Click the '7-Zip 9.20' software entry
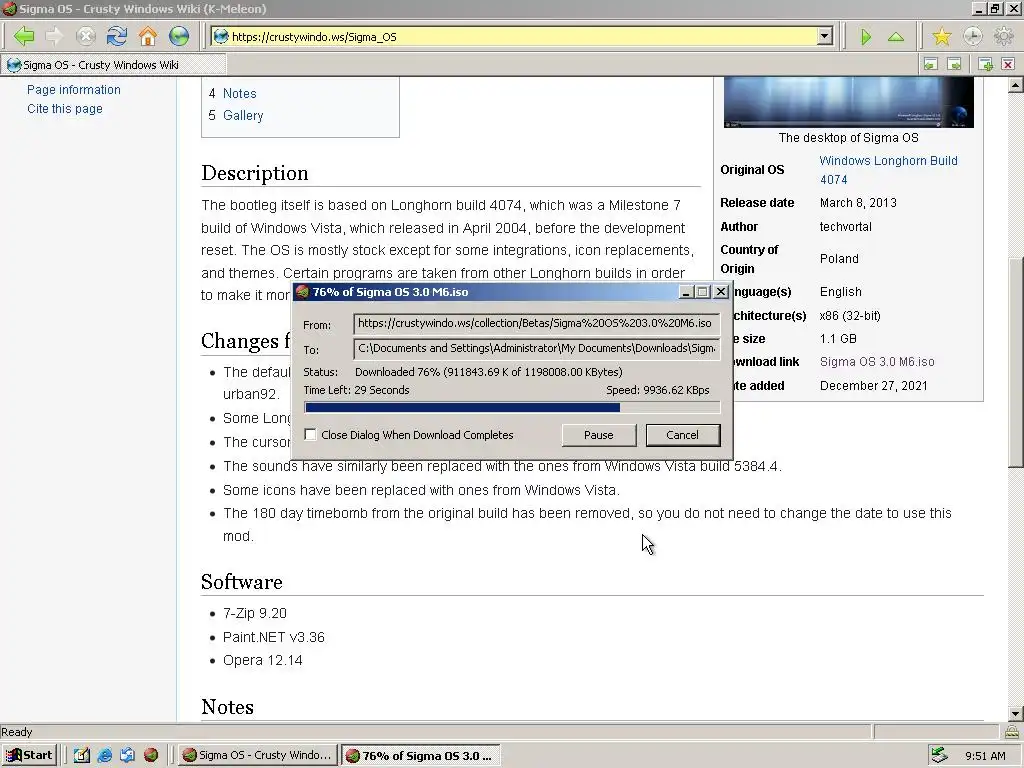1024x768 pixels. click(x=255, y=613)
